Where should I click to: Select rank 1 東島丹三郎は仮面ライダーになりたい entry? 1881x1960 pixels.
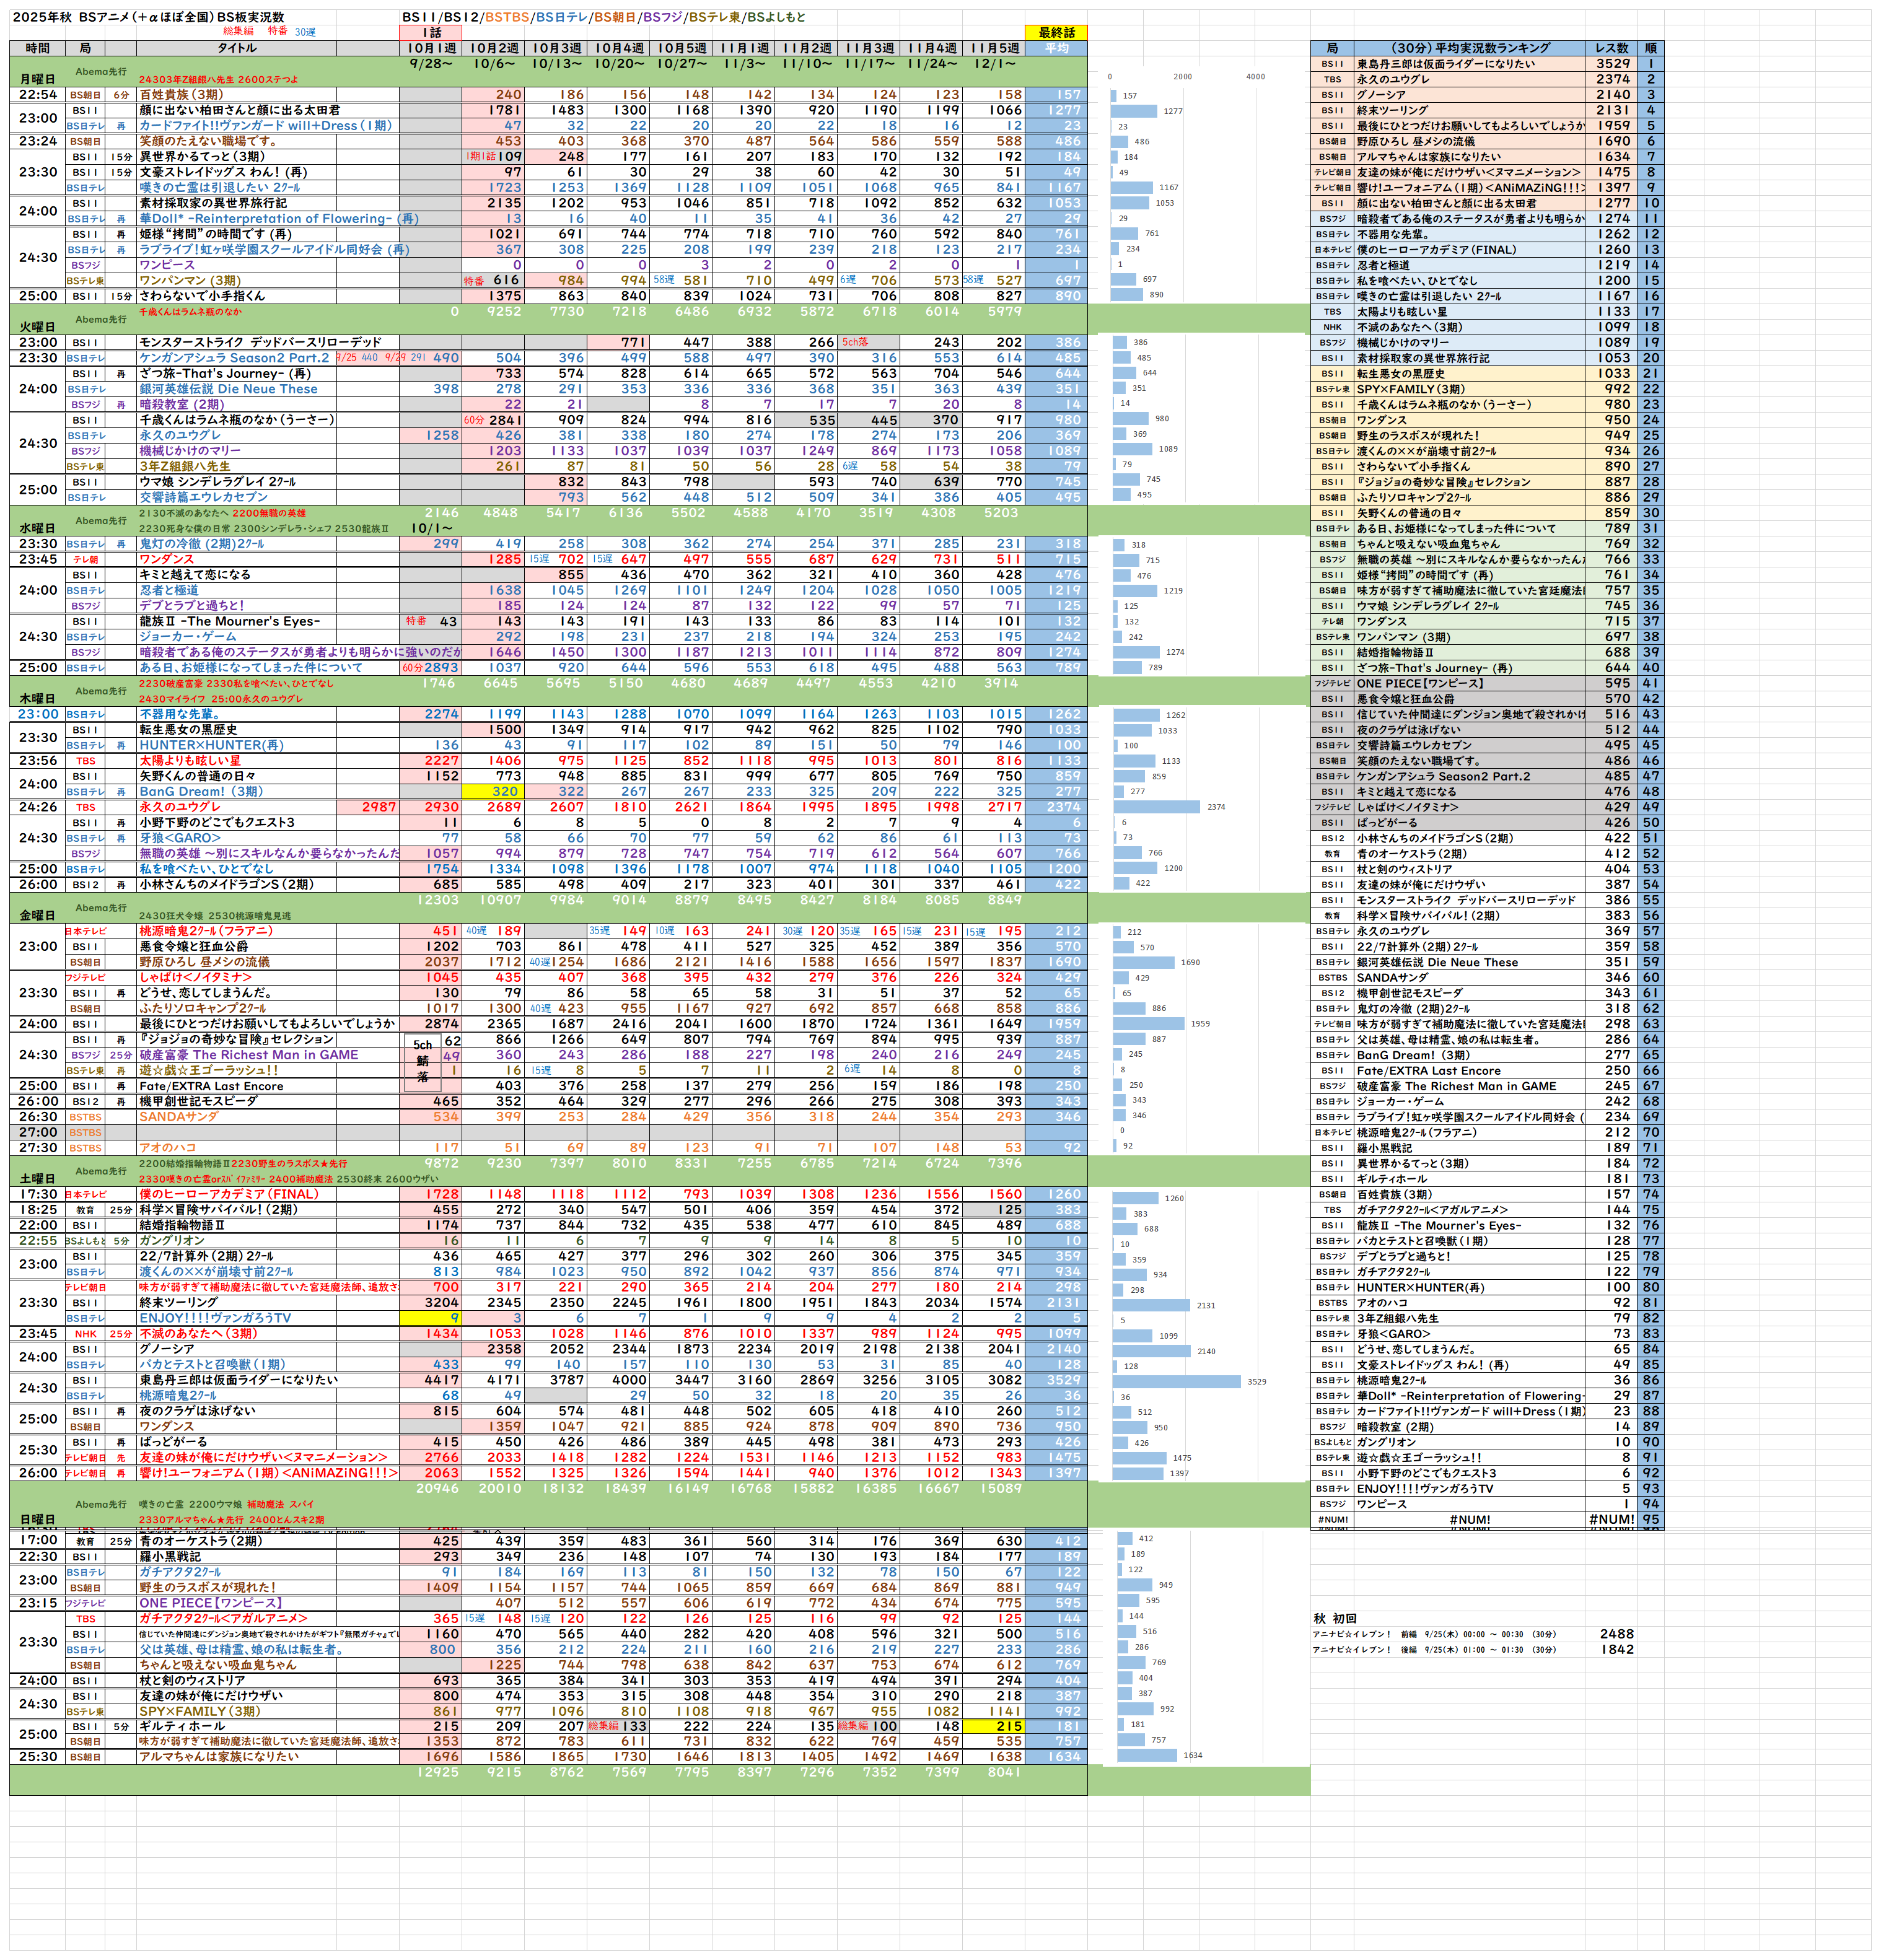(1445, 64)
